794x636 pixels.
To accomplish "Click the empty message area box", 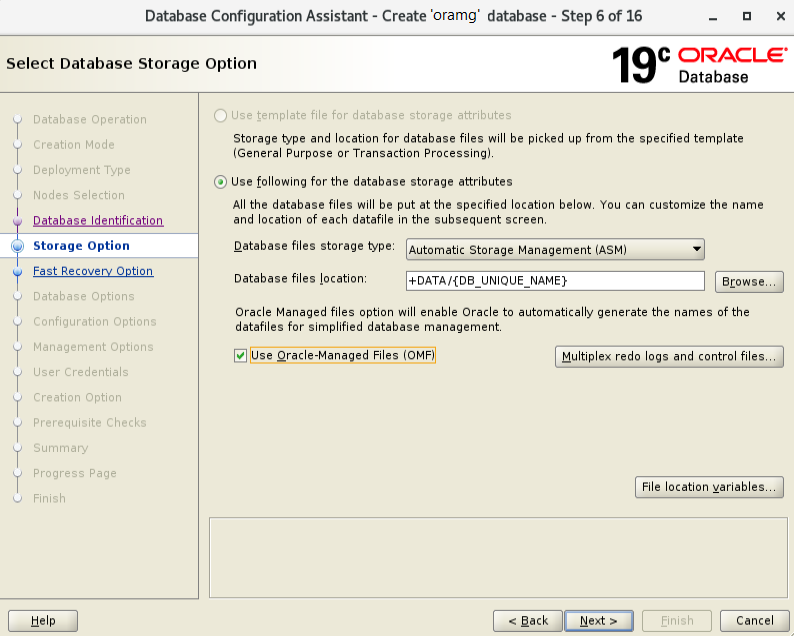I will pos(498,558).
